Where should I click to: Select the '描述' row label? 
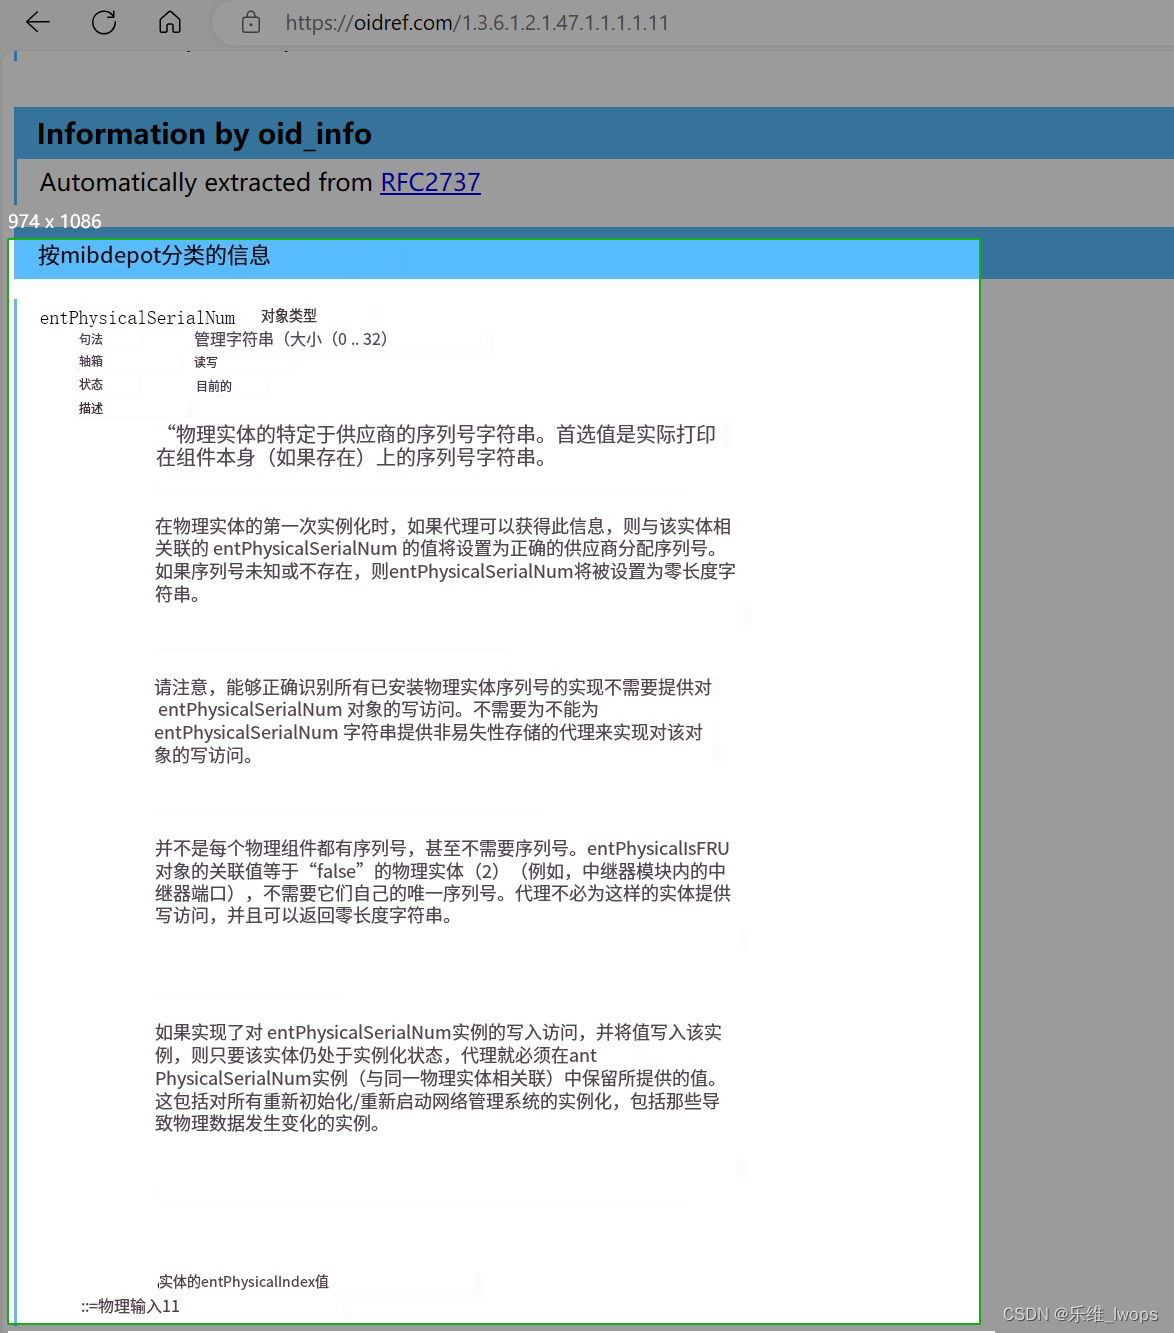tap(91, 408)
